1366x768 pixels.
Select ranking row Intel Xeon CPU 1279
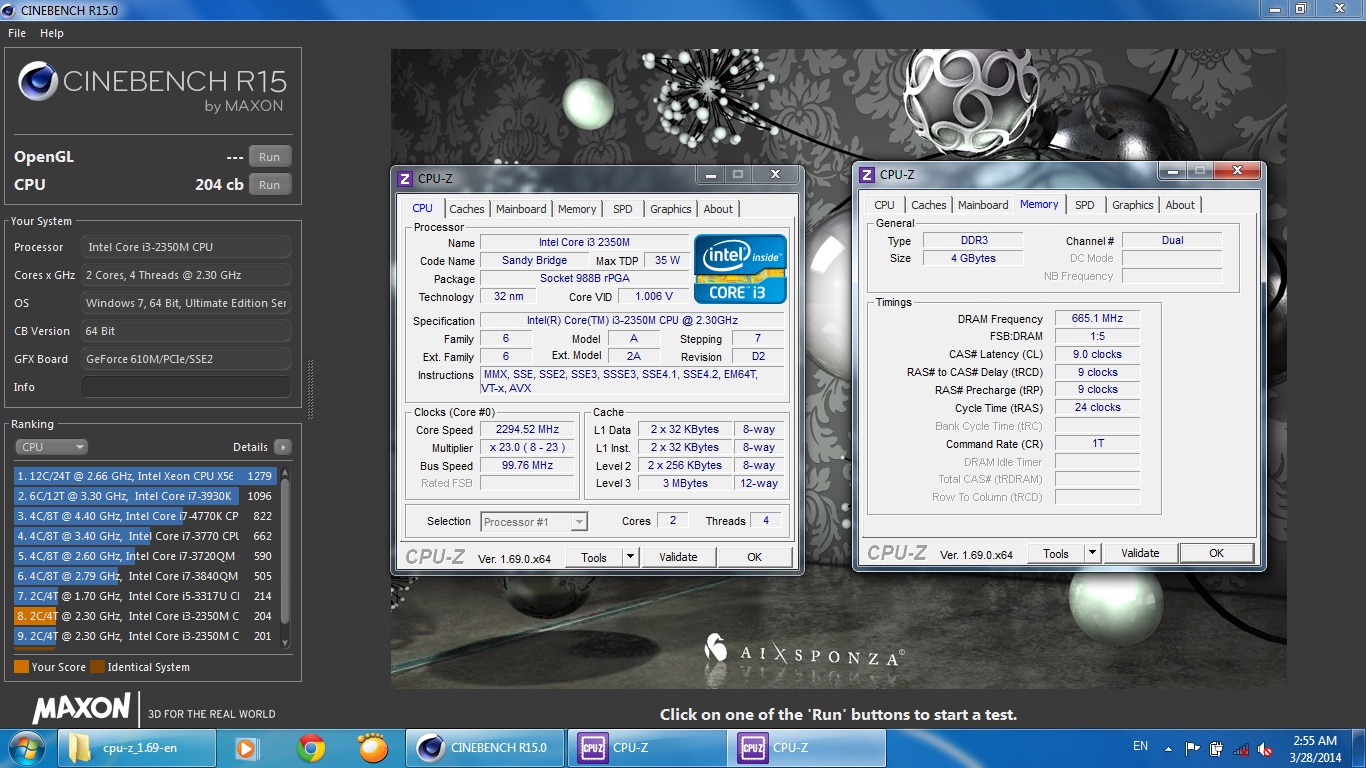(x=146, y=476)
